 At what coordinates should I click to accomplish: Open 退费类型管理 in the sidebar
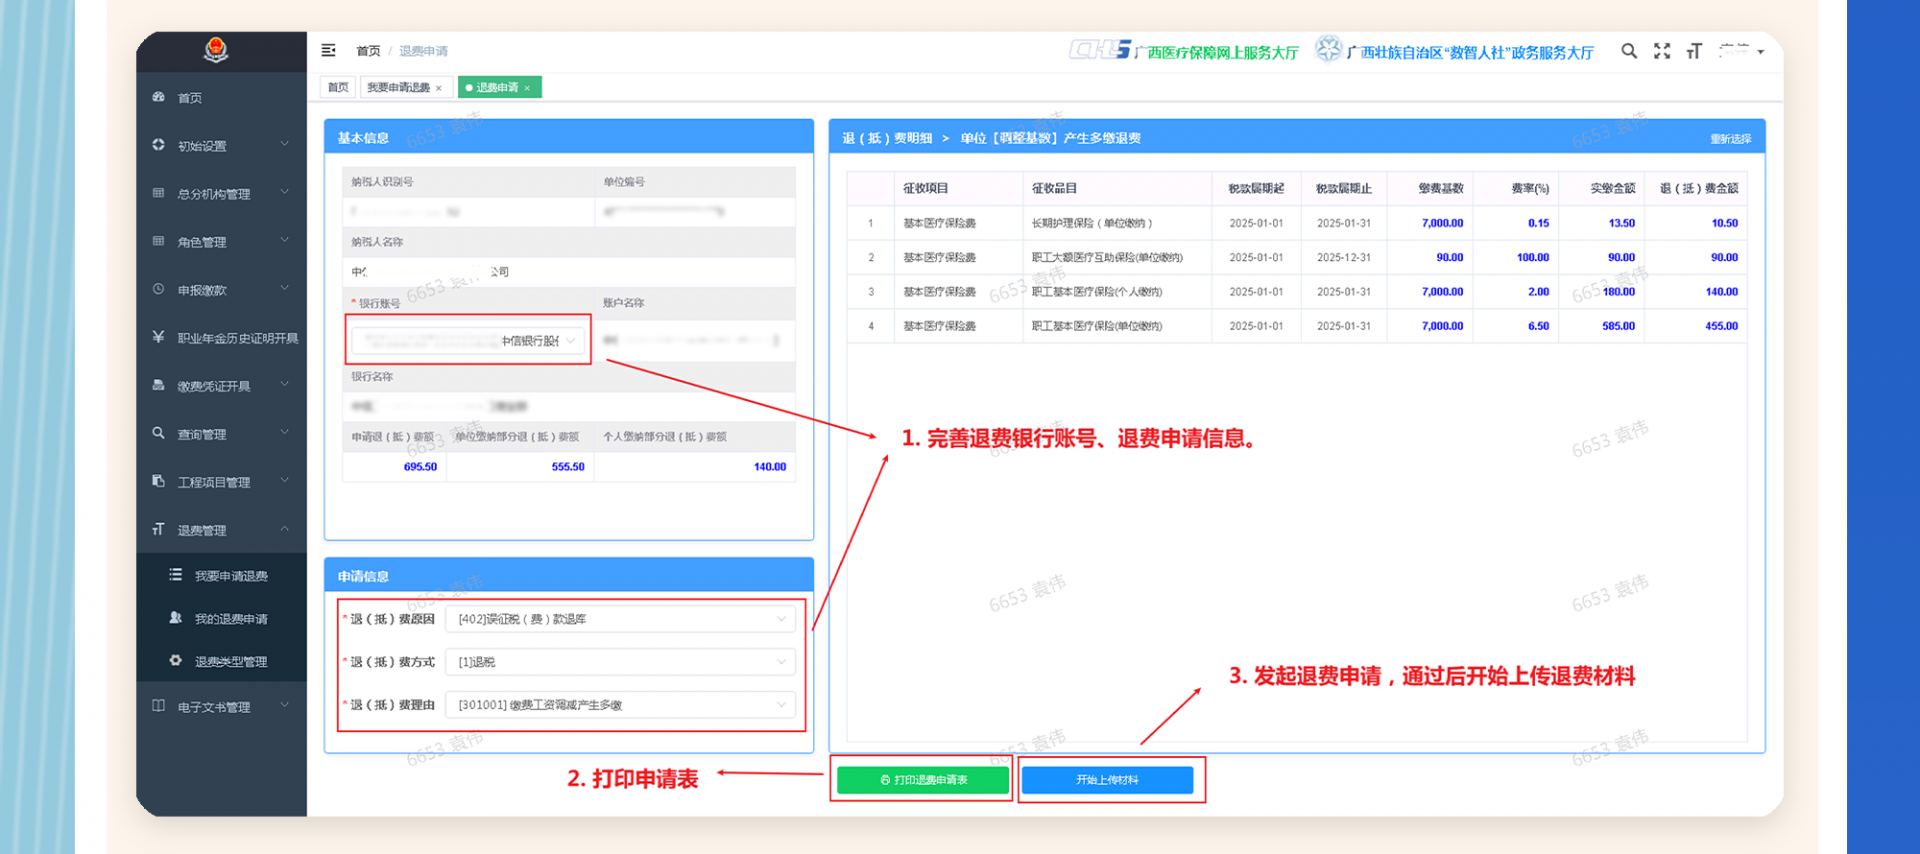(230, 662)
